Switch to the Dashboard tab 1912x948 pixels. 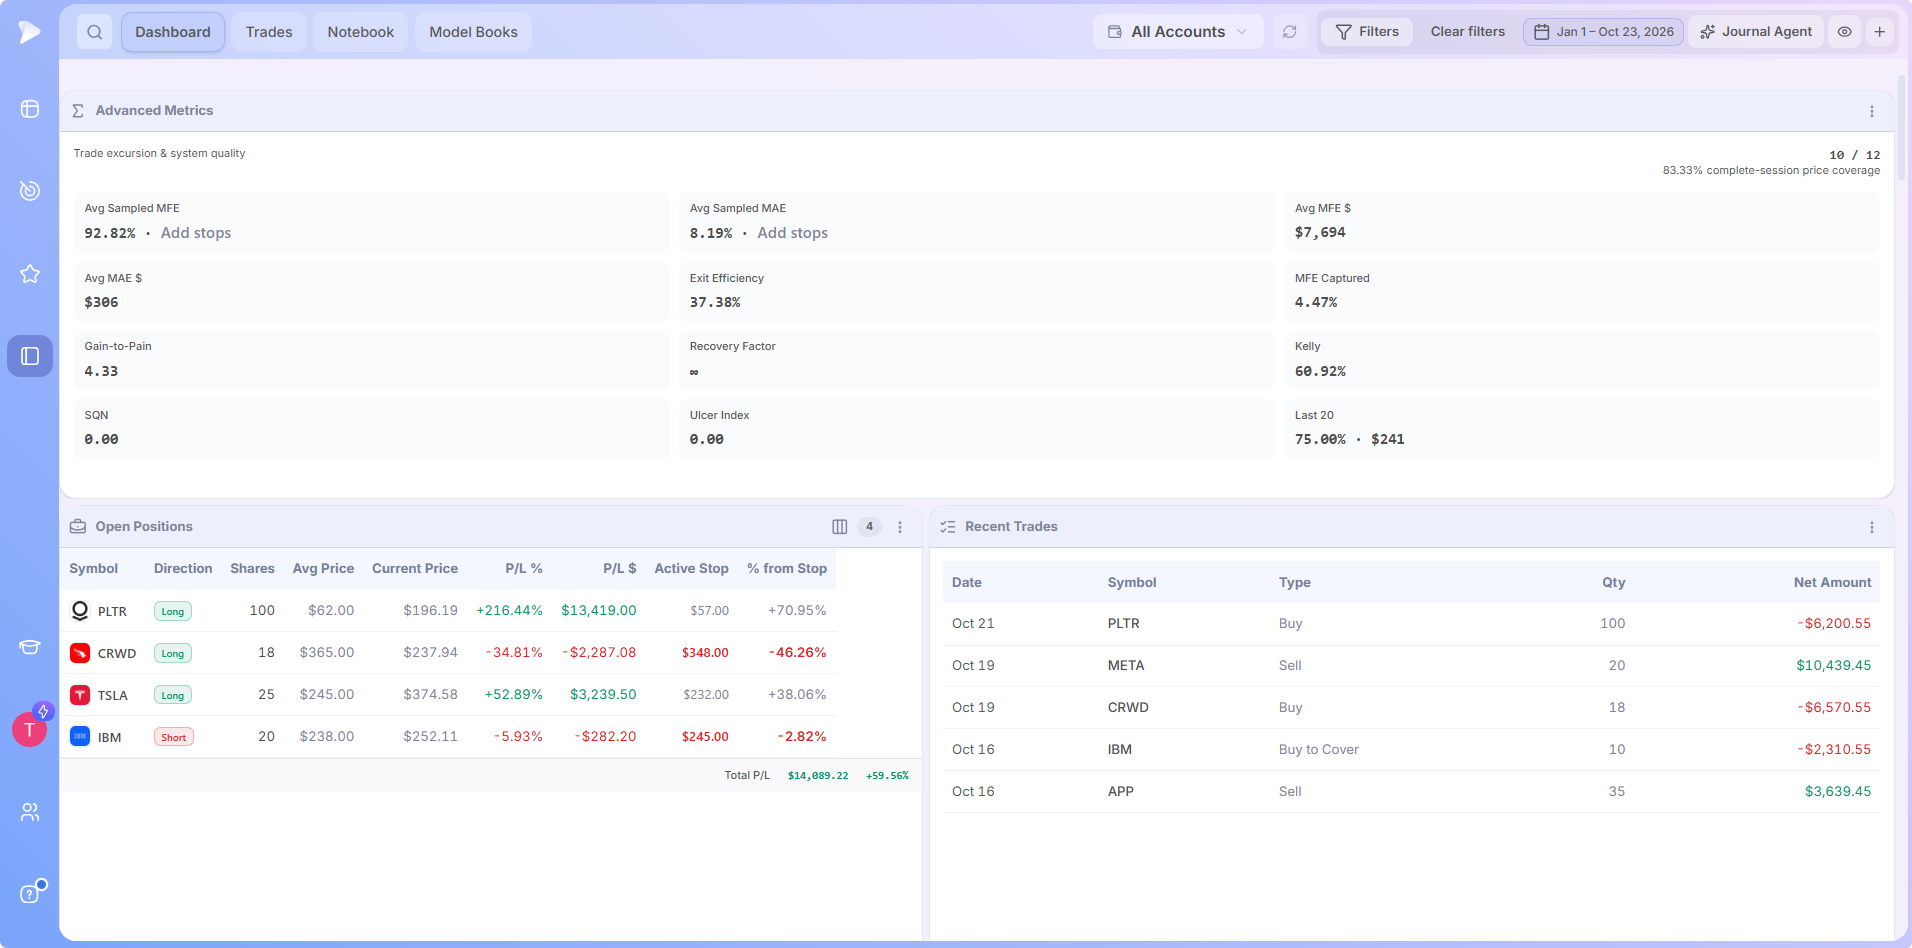point(173,32)
